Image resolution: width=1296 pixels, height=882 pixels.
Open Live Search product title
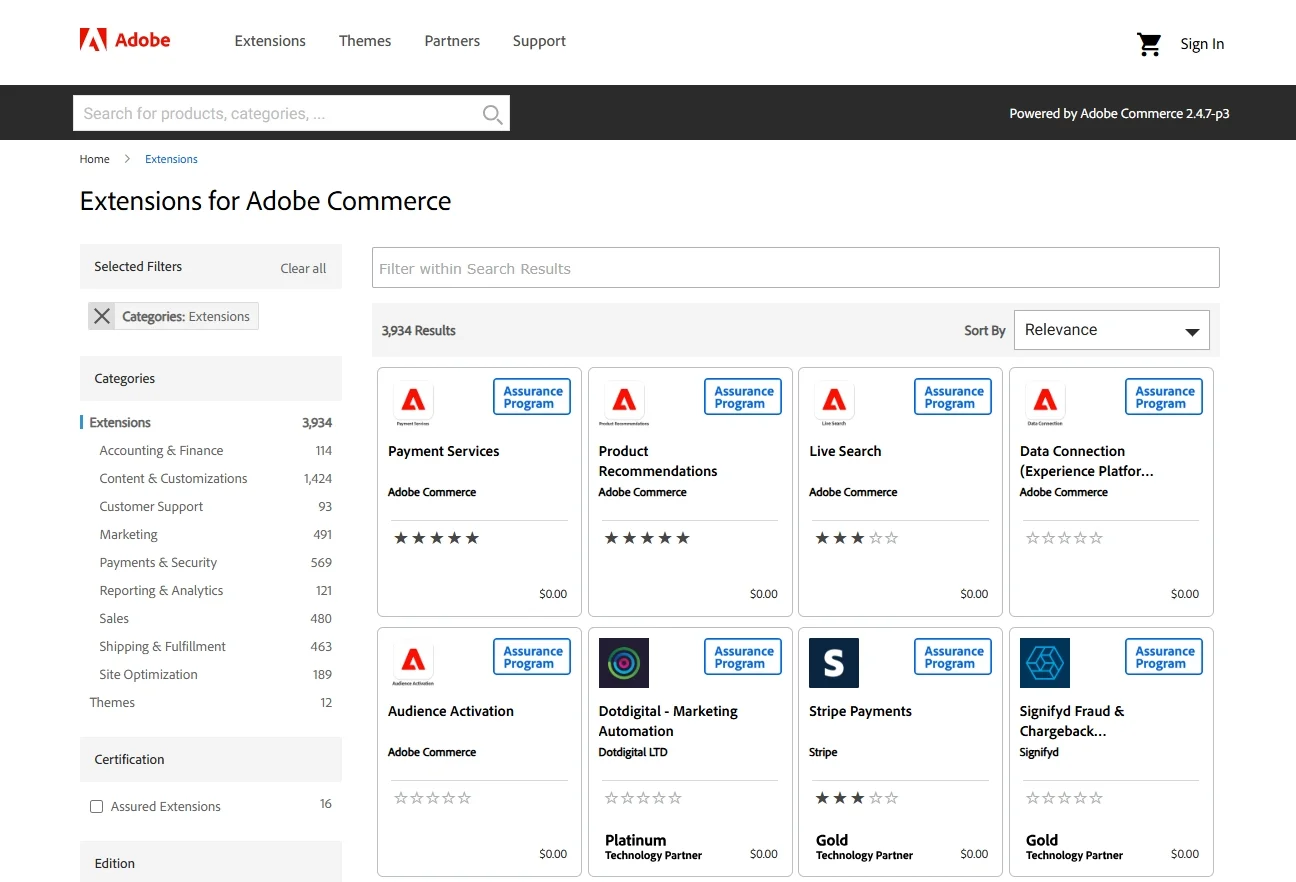coord(845,451)
